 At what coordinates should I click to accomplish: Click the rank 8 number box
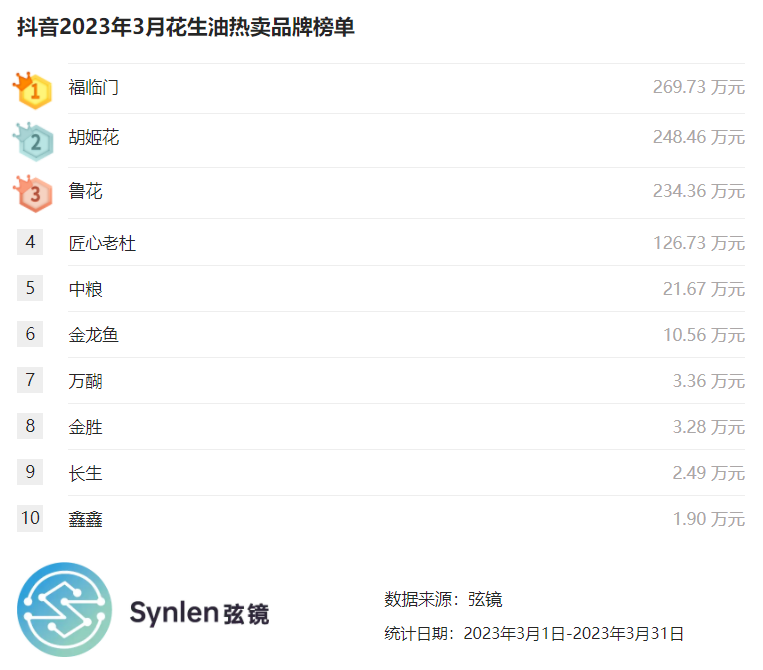[30, 426]
